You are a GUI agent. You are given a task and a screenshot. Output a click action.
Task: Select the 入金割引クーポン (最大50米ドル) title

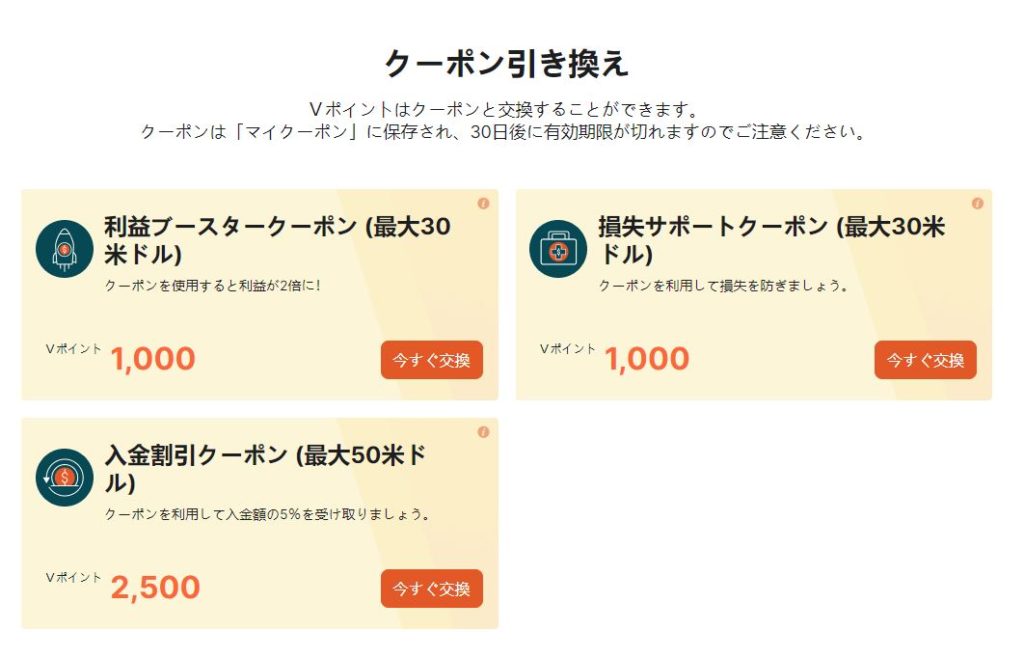[x=266, y=469]
